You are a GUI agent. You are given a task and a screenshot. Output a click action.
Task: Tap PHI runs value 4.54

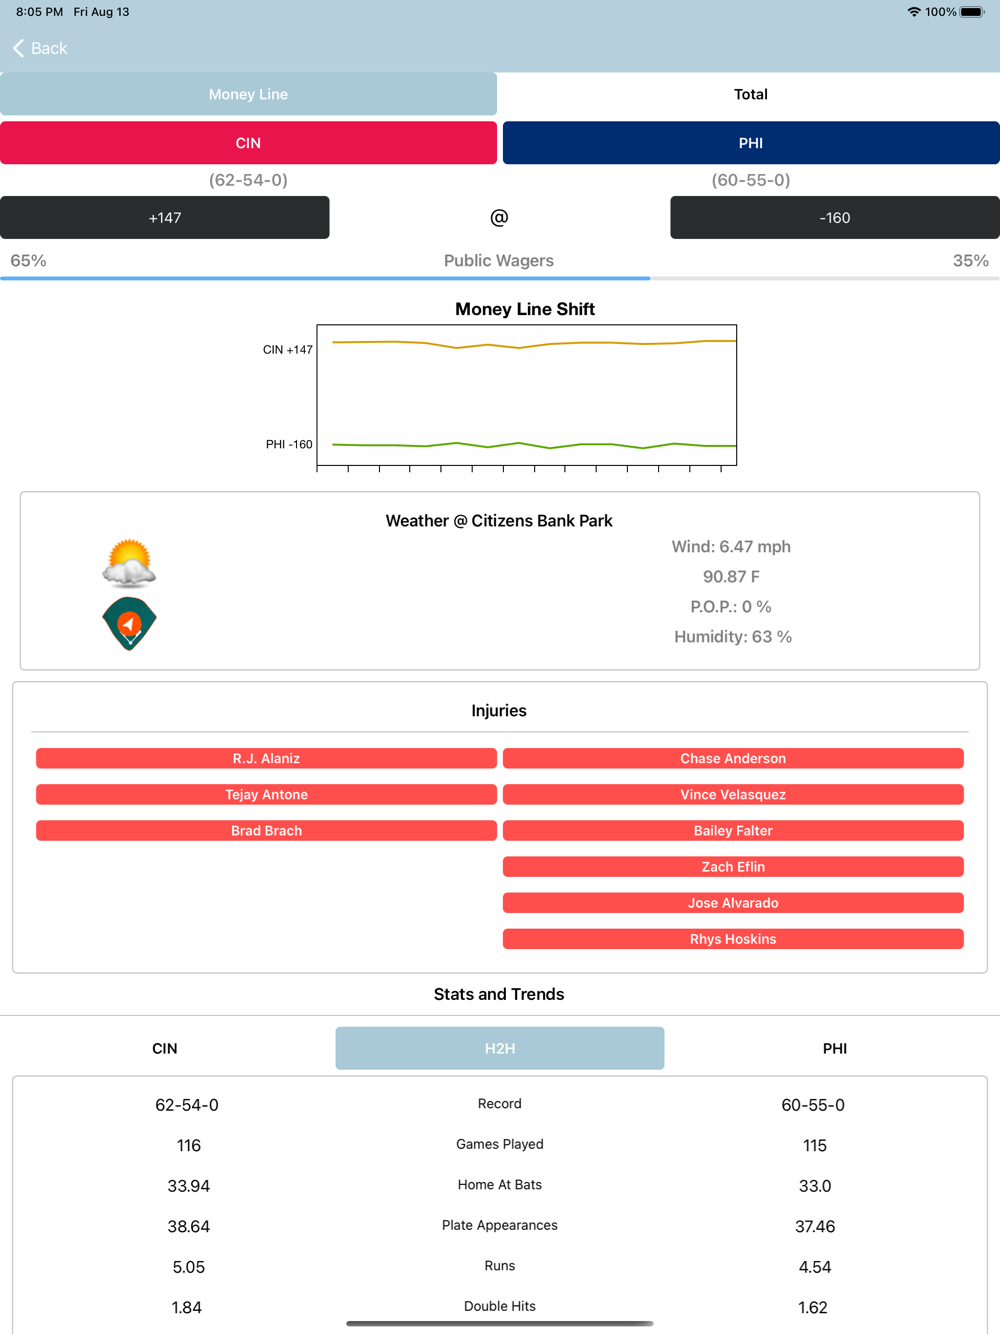(815, 1267)
